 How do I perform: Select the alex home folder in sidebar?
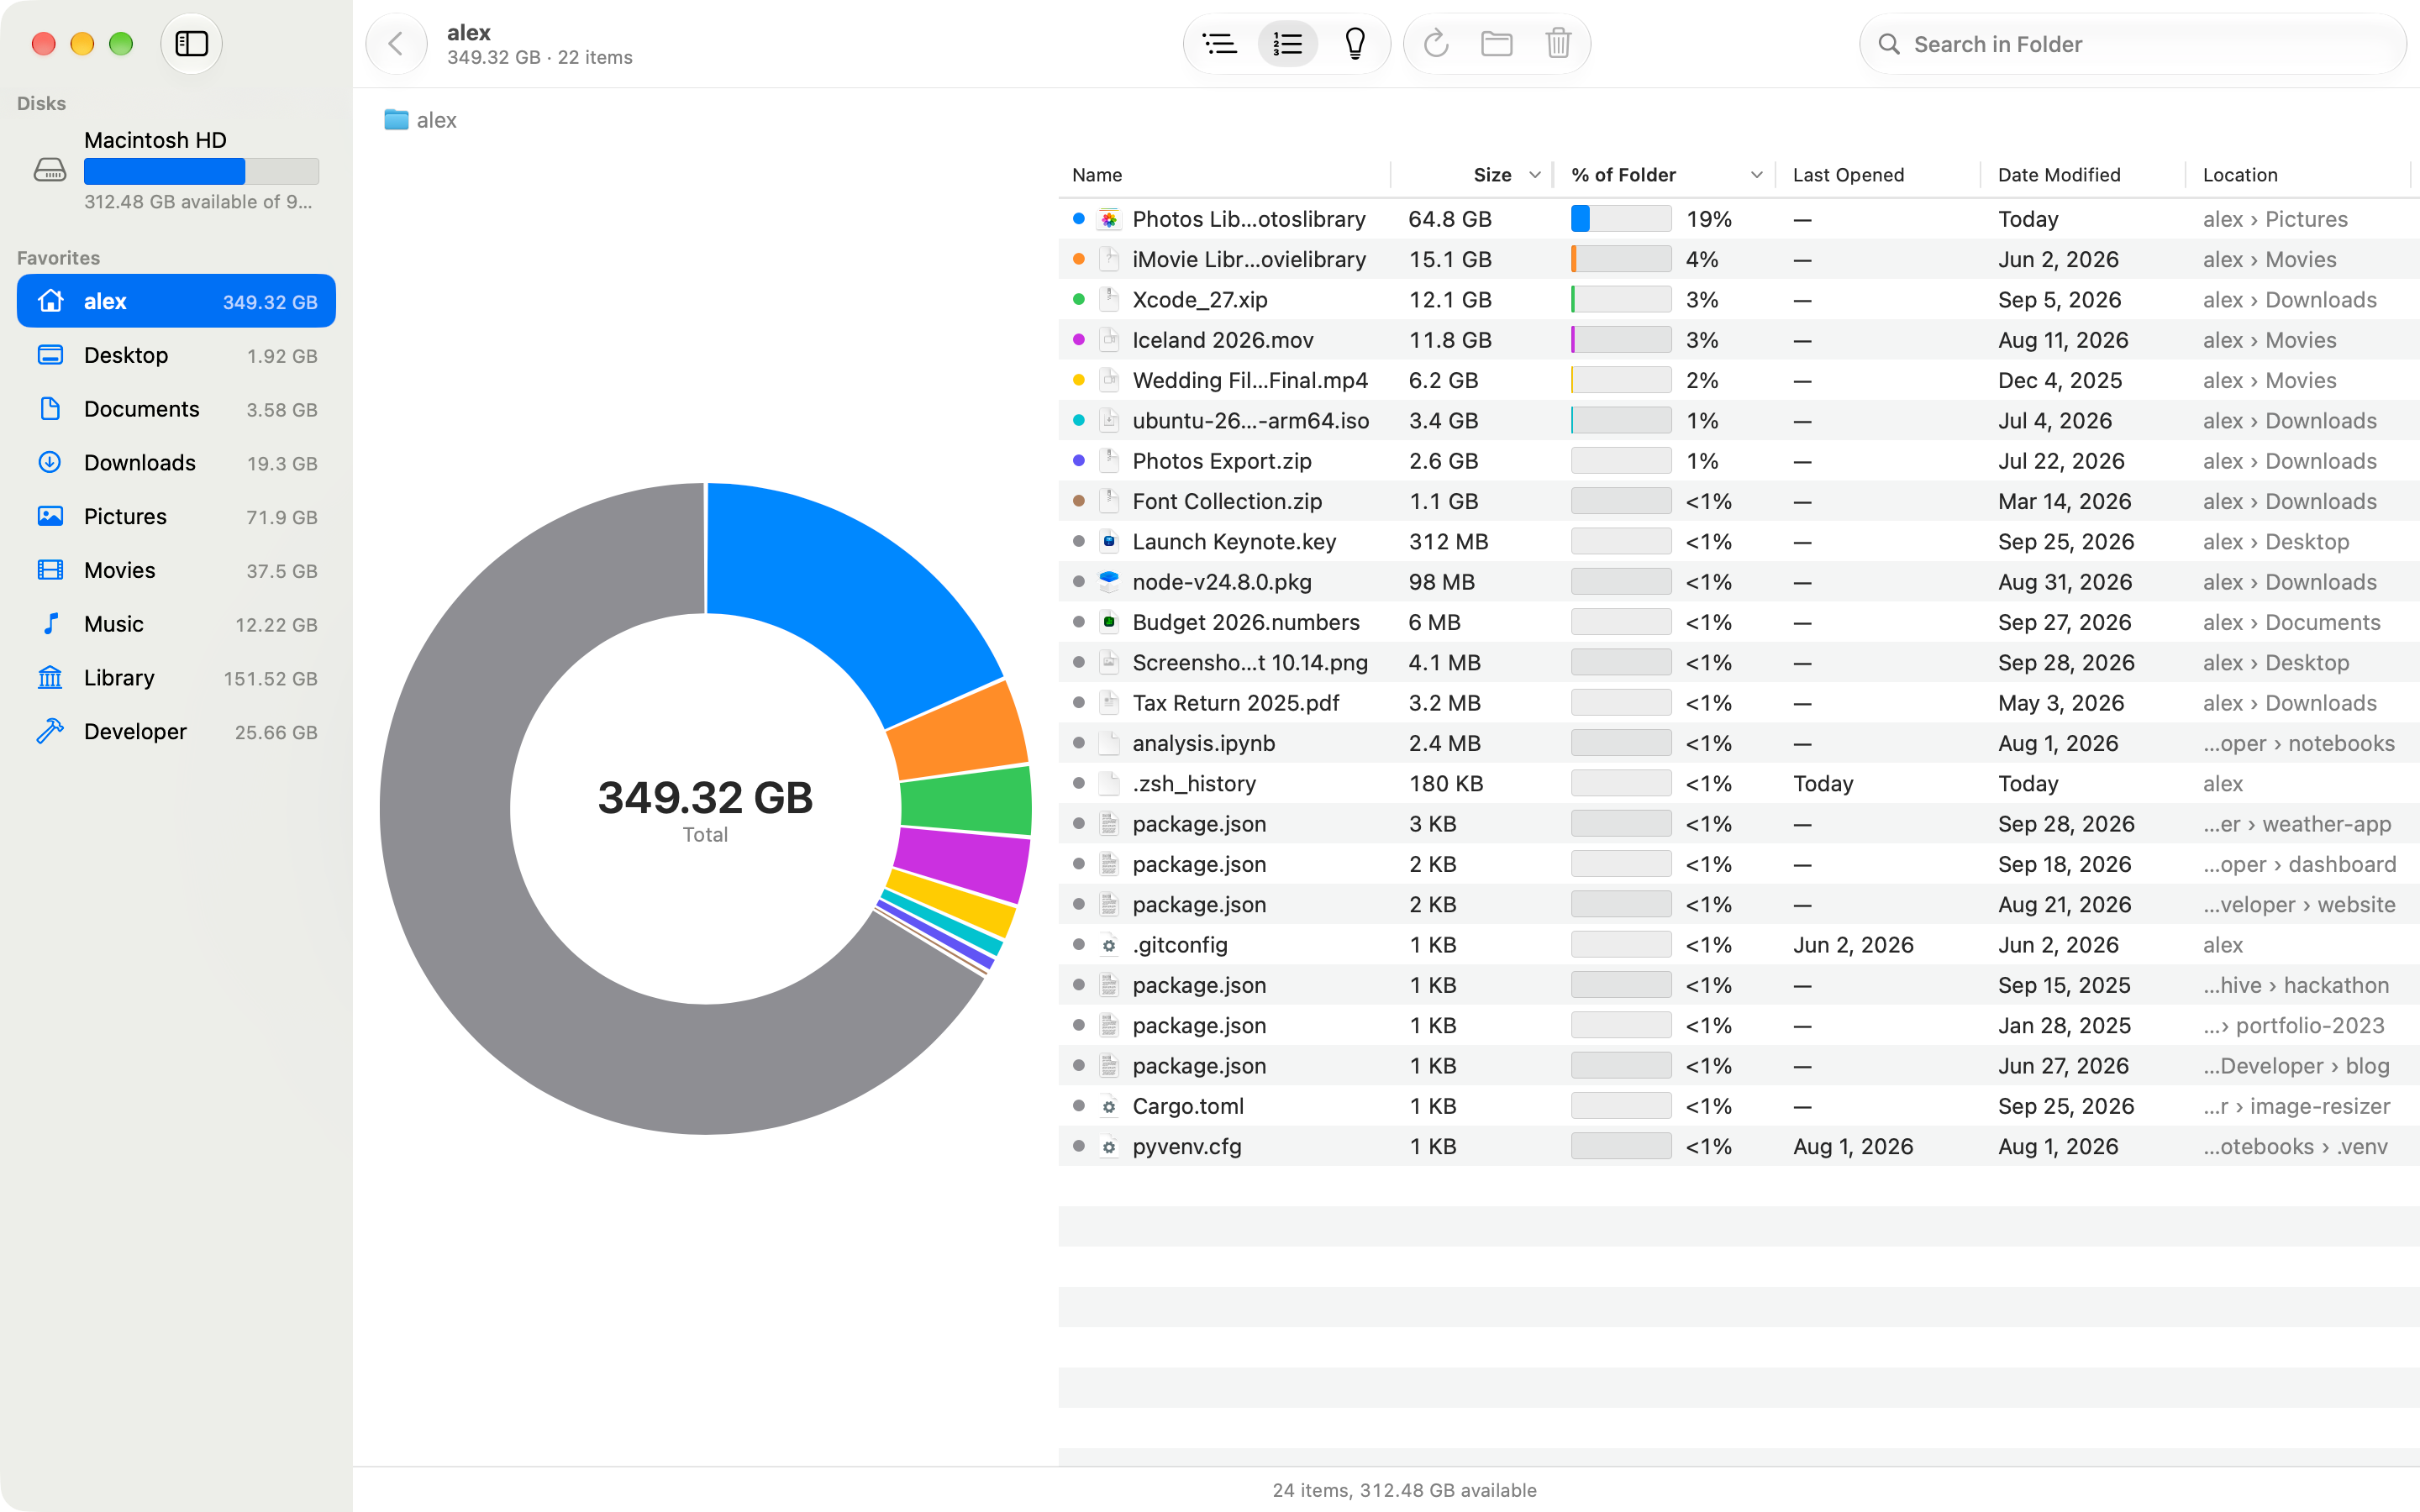[x=176, y=301]
